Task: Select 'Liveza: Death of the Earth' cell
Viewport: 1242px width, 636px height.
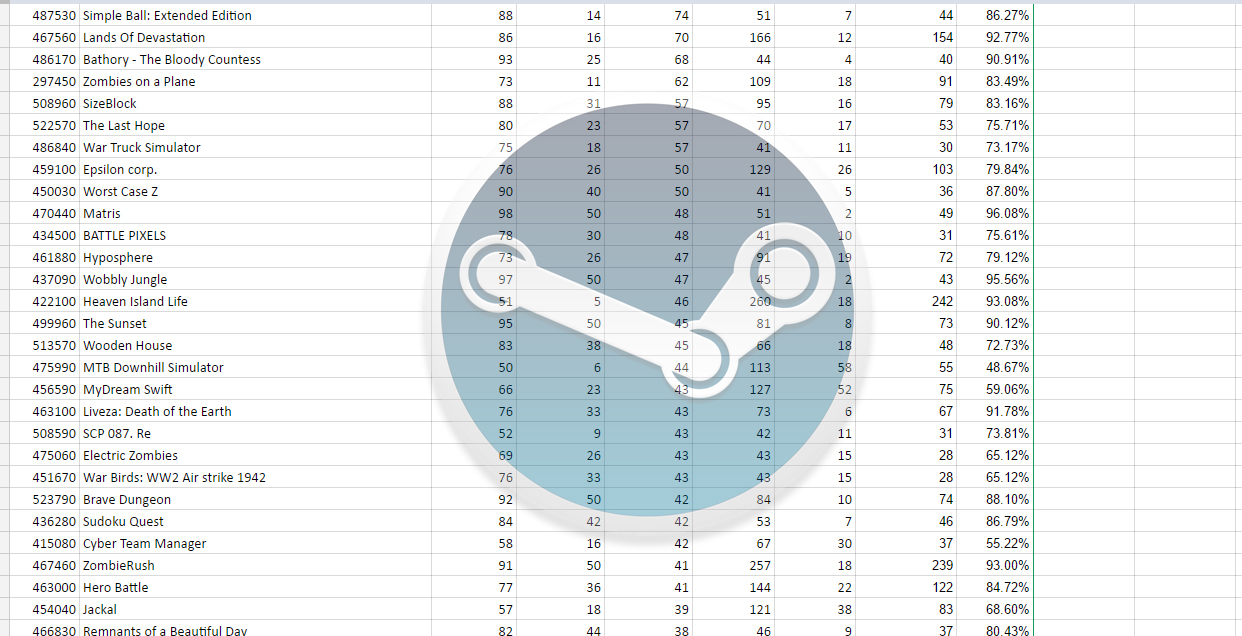Action: pos(256,412)
